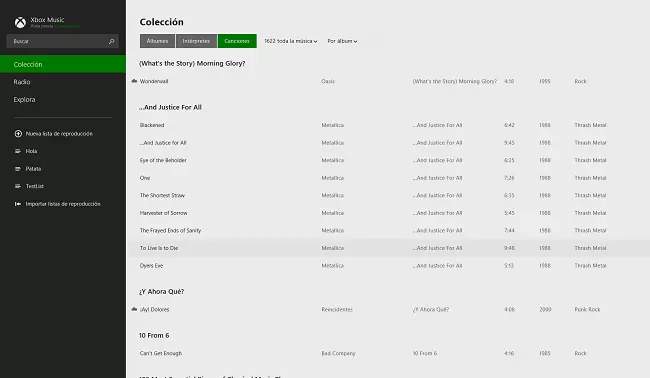Click the artist Oasis
Screen dimensions: 650x378
(x=328, y=81)
